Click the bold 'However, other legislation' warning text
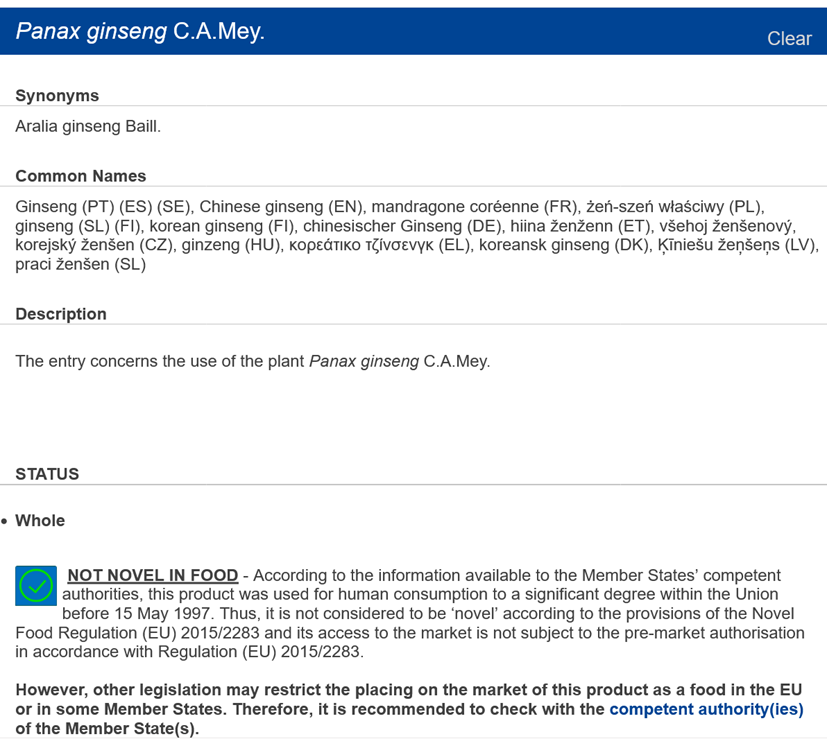 click(409, 709)
